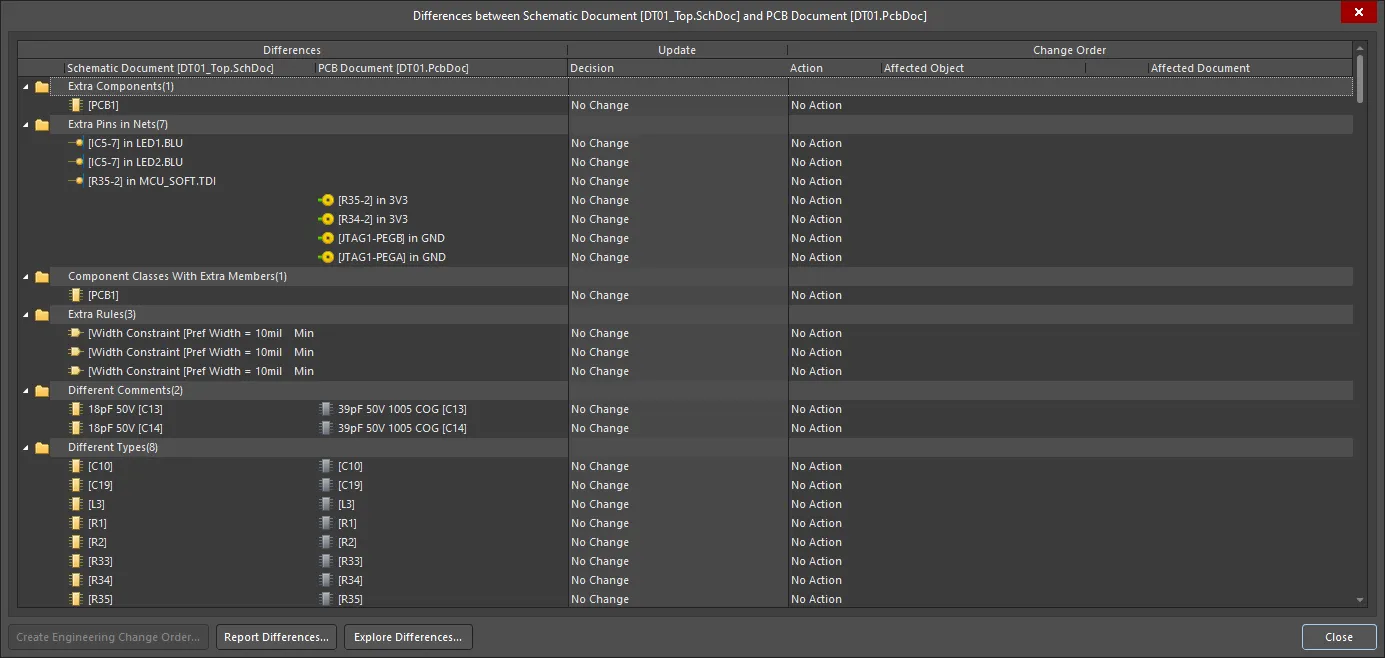Click the schematic-side component icon for [C10]
The height and width of the screenshot is (658, 1385).
click(75, 466)
